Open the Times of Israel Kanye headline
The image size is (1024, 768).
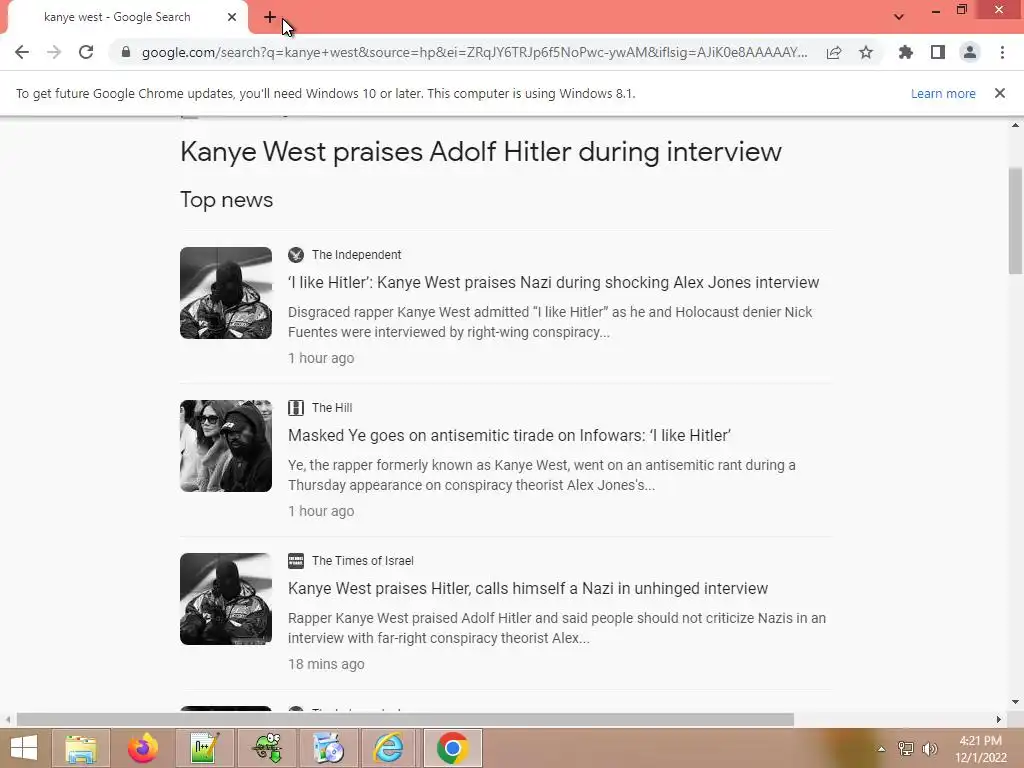pyautogui.click(x=528, y=588)
